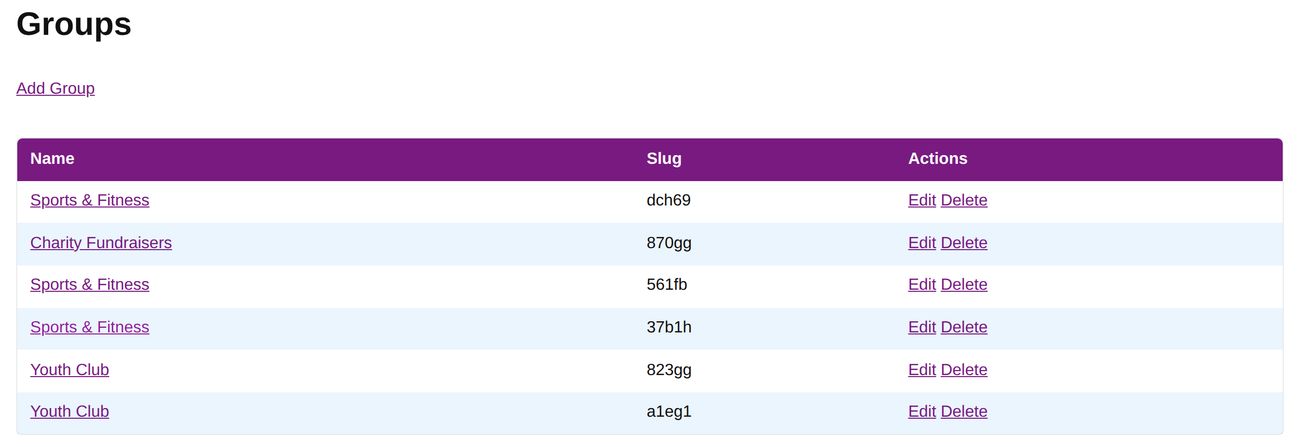Image resolution: width=1300 pixels, height=447 pixels.
Task: Open the Charity Fundraisers group
Action: pyautogui.click(x=100, y=243)
